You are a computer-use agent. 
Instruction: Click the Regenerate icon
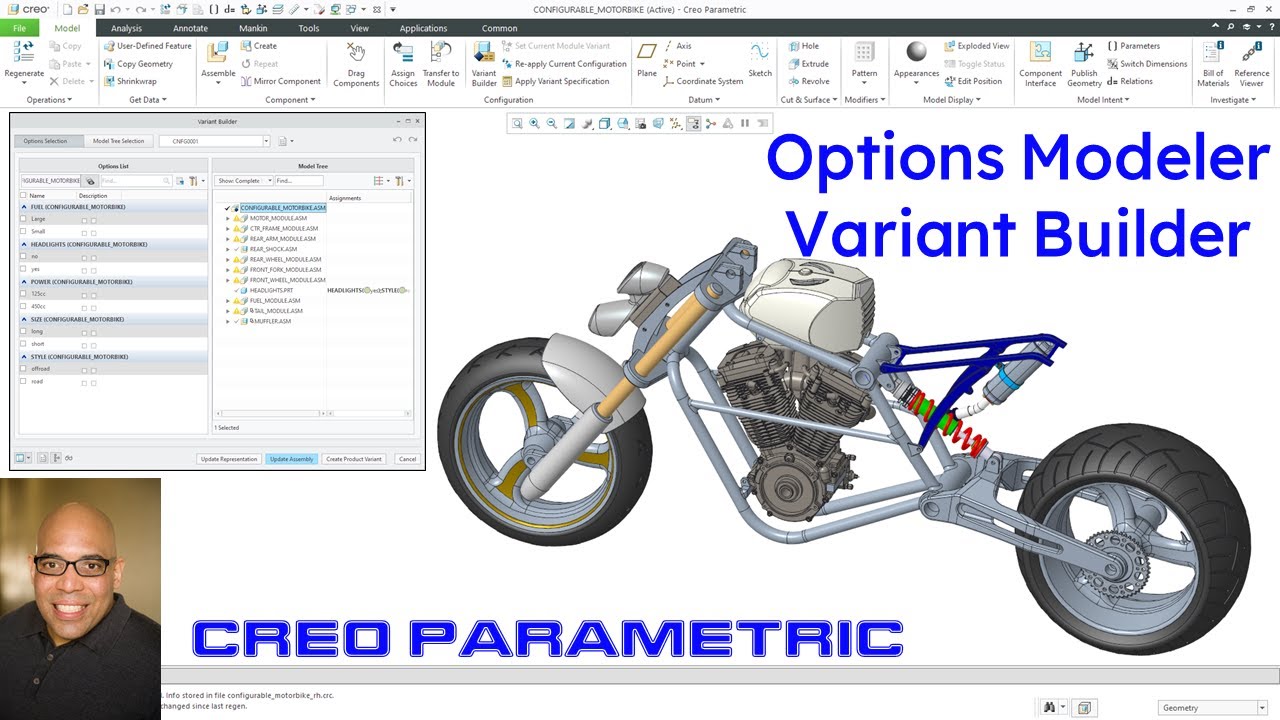[24, 52]
